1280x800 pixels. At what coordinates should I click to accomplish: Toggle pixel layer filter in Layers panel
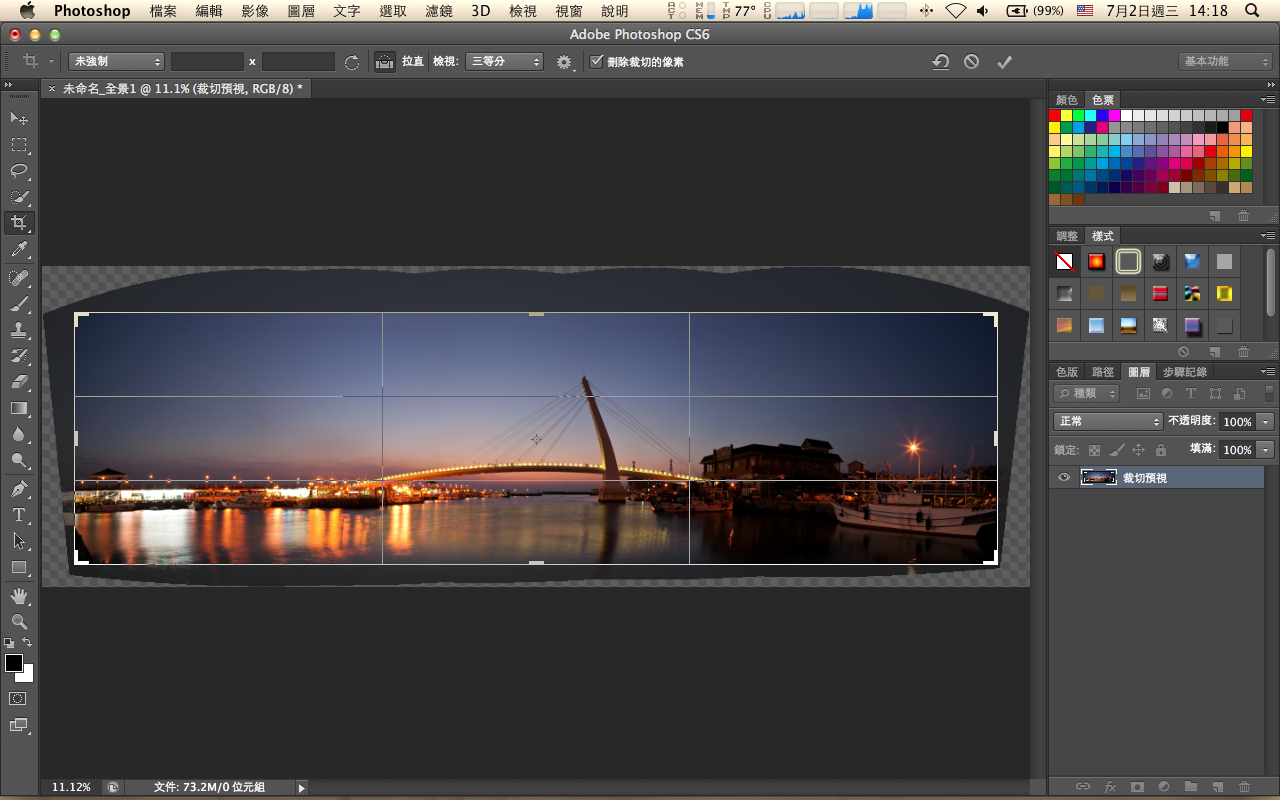pyautogui.click(x=1143, y=394)
